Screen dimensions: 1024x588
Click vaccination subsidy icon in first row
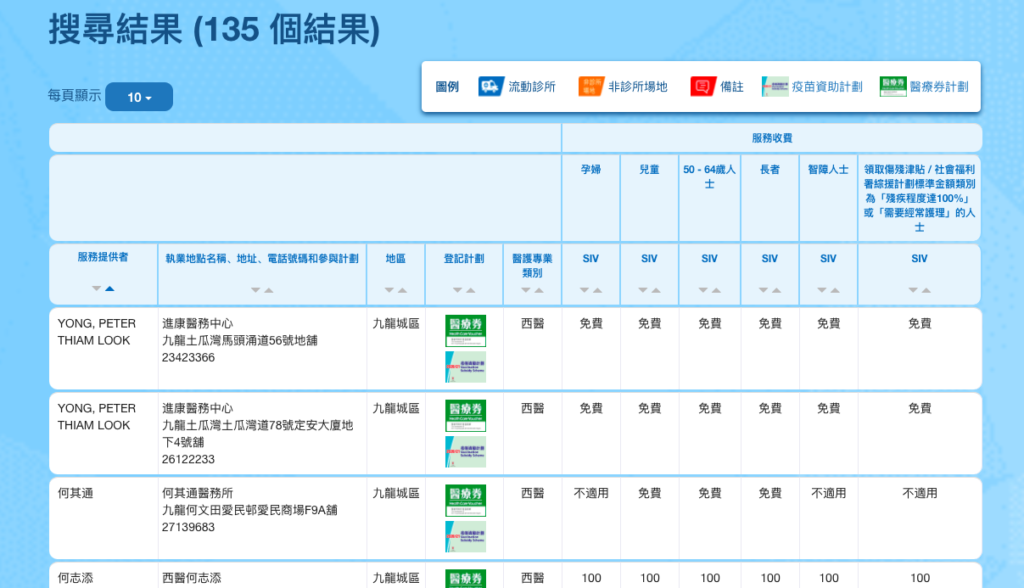point(465,367)
